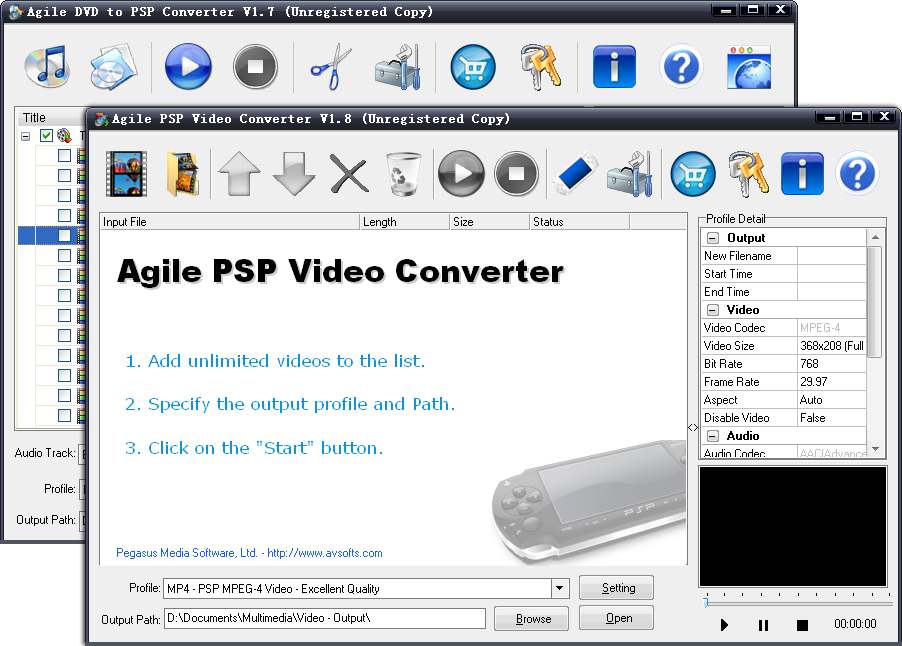Collapse the Output section in Profile Detail
Screen dimensions: 902x646
(713, 238)
